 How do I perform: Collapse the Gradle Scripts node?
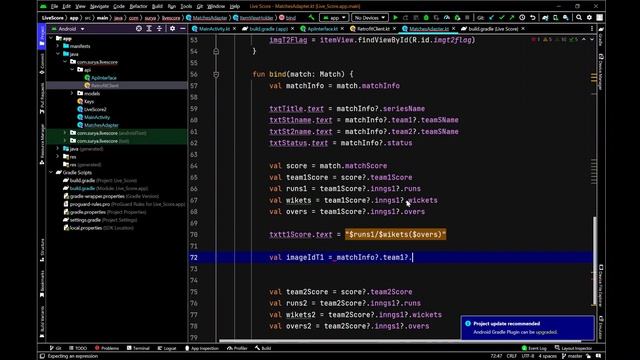(51, 173)
